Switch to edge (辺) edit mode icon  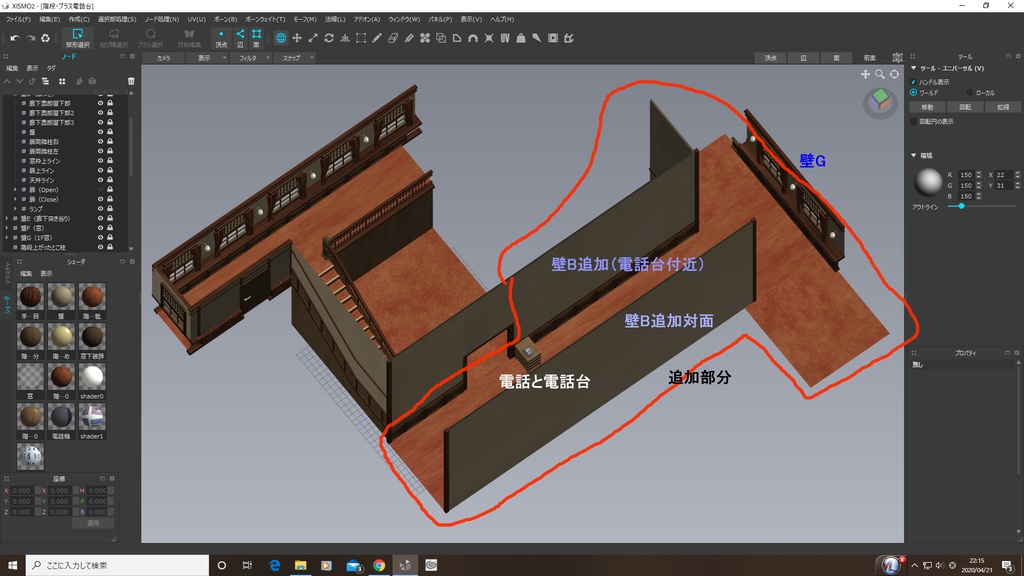click(240, 38)
